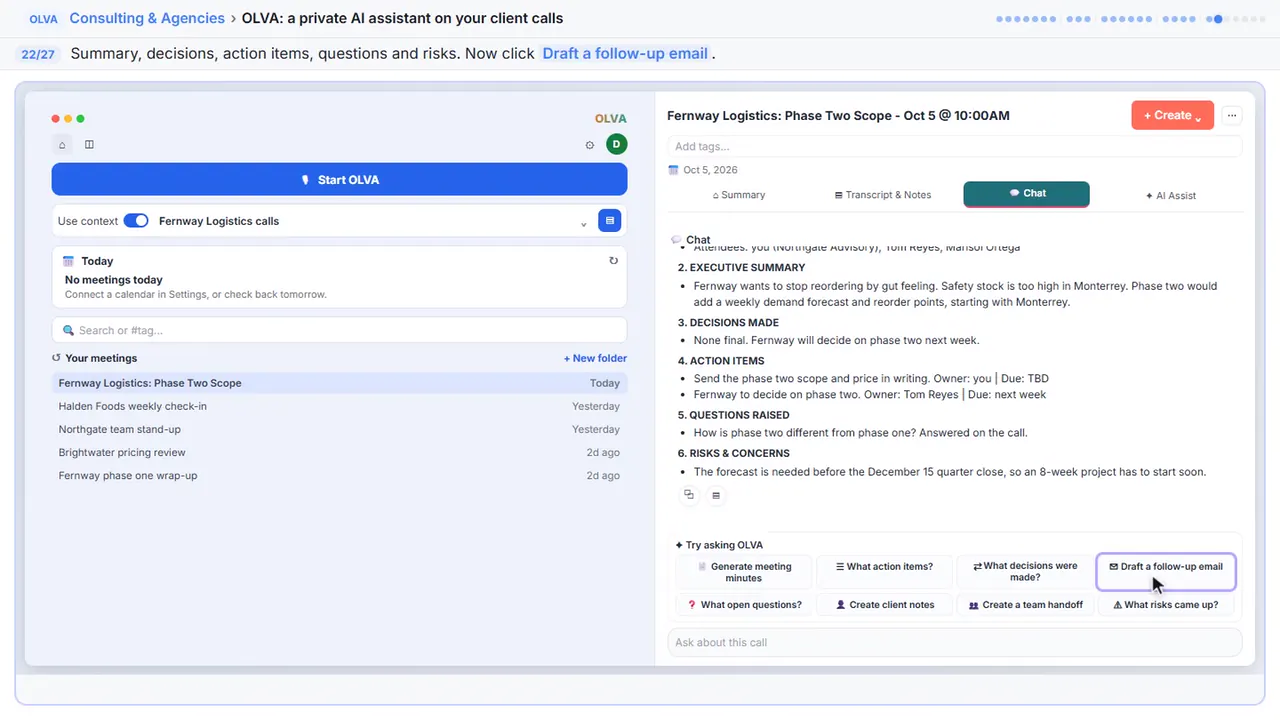This screenshot has width=1280, height=720.
Task: Switch to the Transcript & Notes tab
Action: coord(883,195)
